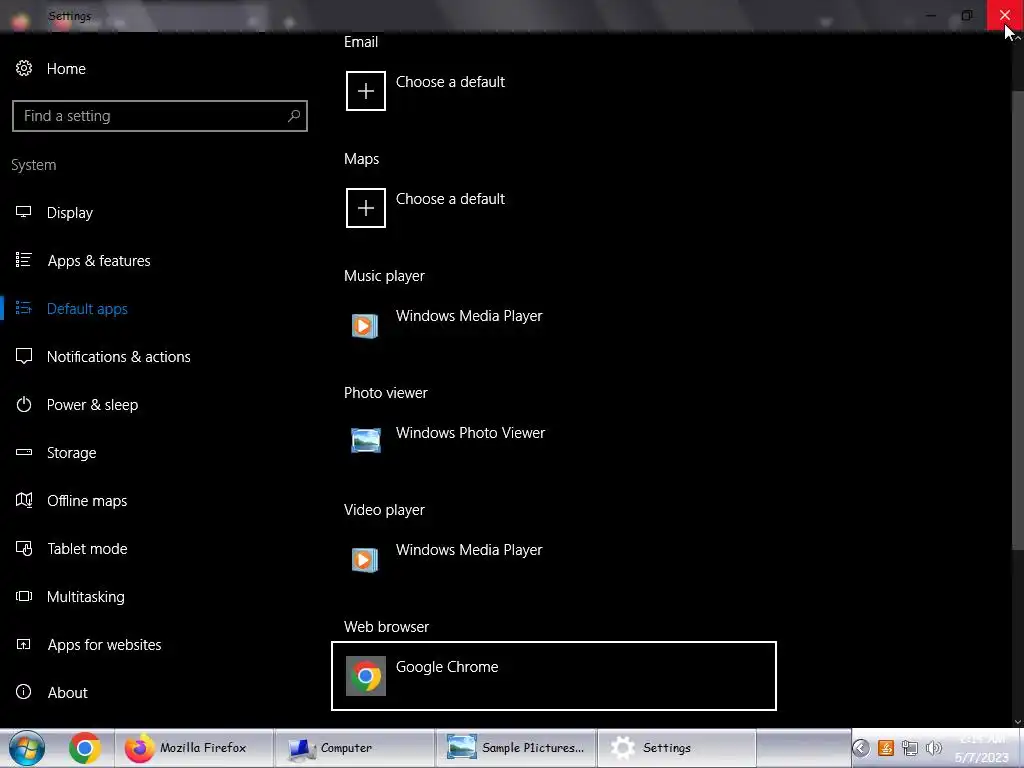Select the Apps & features list icon

coord(24,260)
